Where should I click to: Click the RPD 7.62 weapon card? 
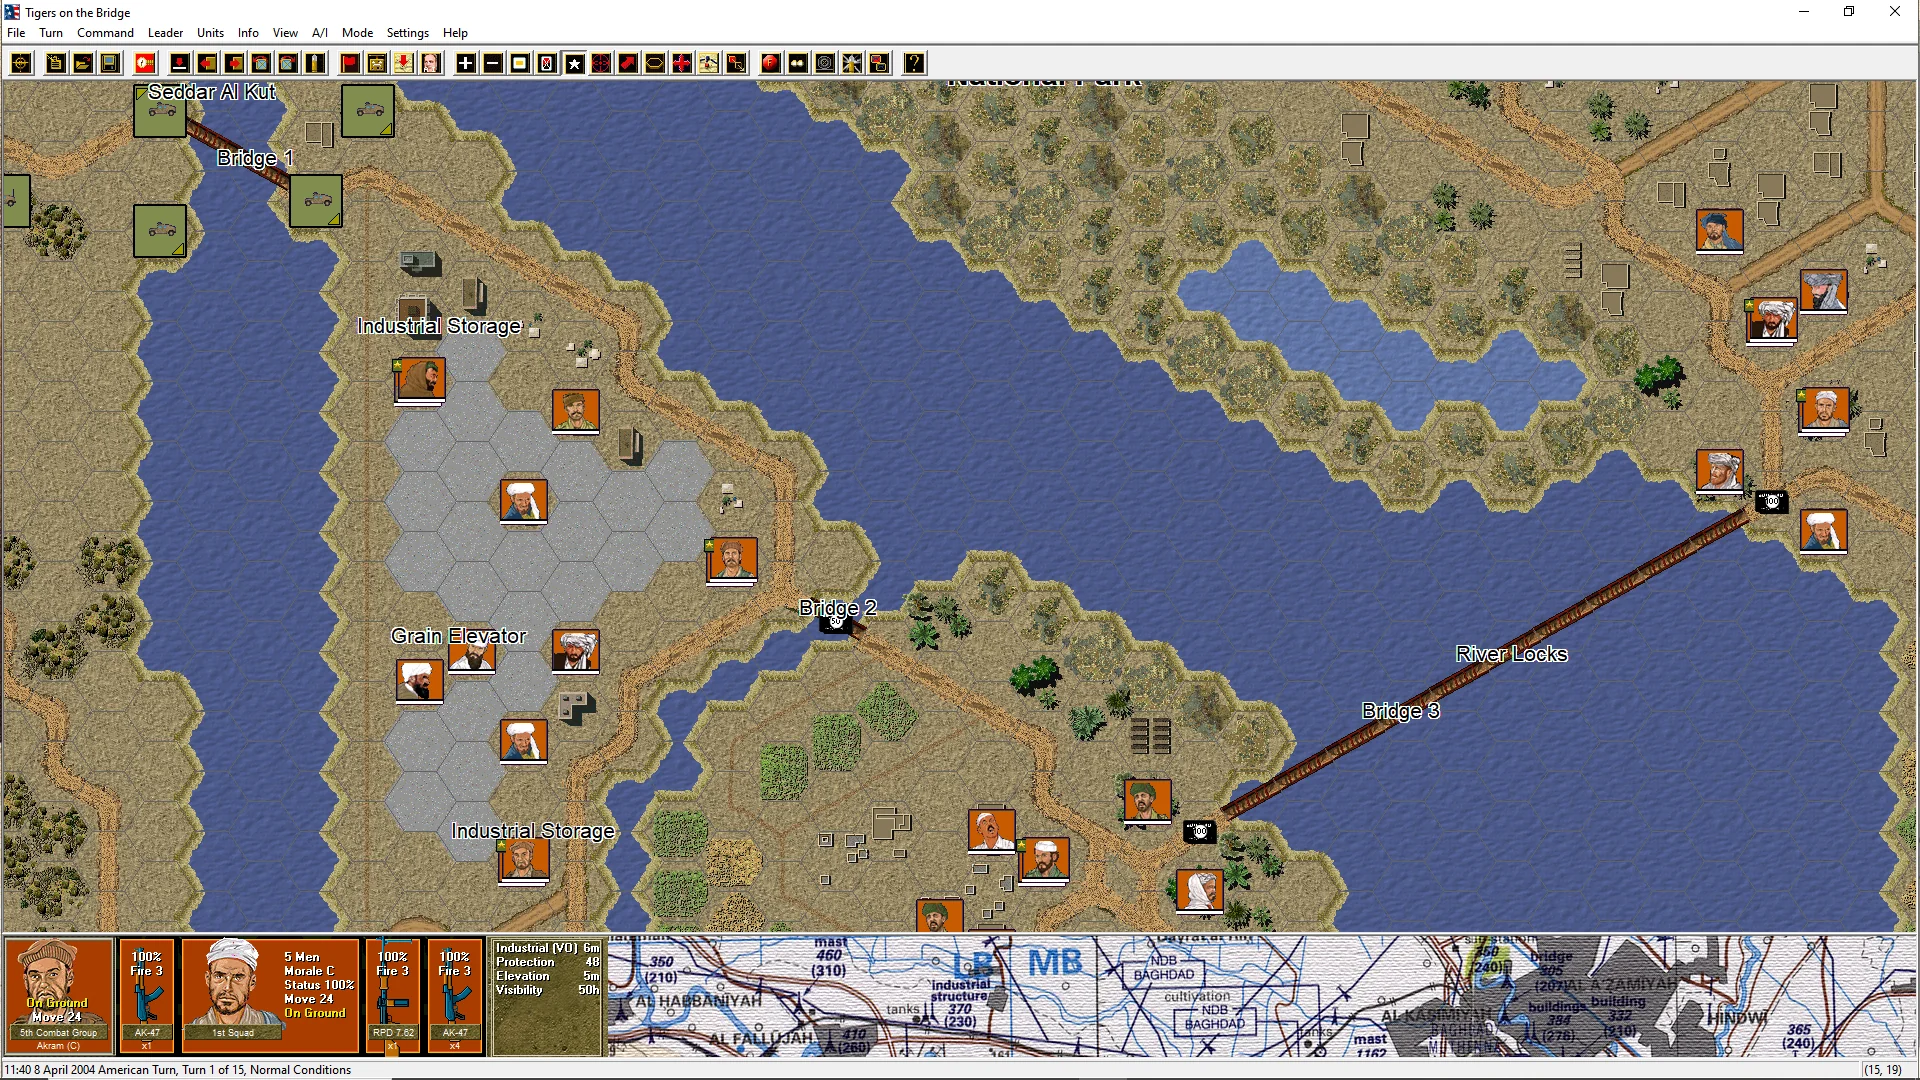(393, 995)
